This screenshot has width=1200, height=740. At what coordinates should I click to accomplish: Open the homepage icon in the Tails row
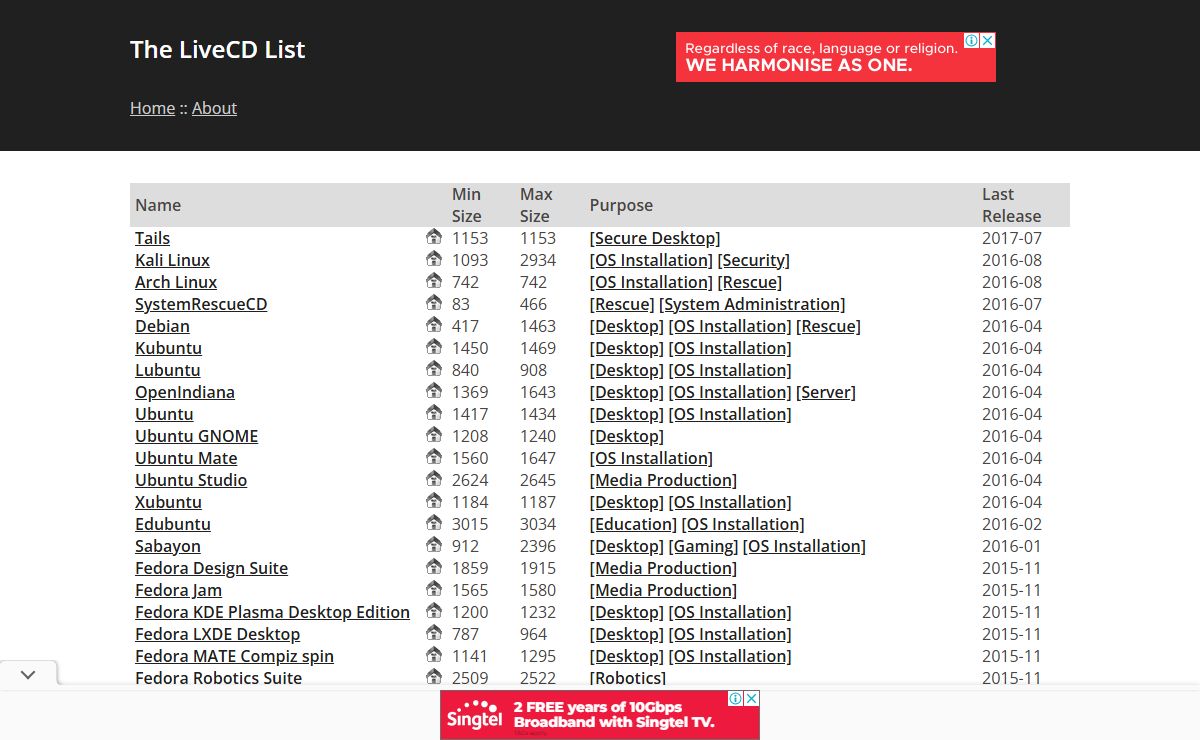[x=434, y=237]
